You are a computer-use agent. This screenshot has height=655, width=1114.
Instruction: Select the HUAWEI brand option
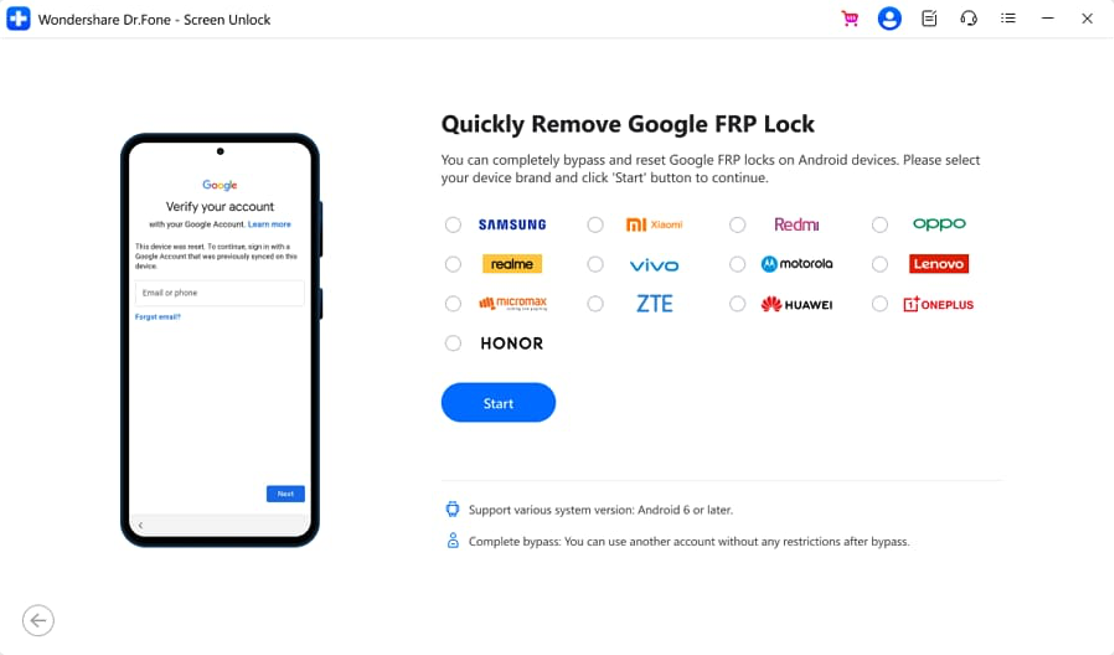[x=737, y=304]
